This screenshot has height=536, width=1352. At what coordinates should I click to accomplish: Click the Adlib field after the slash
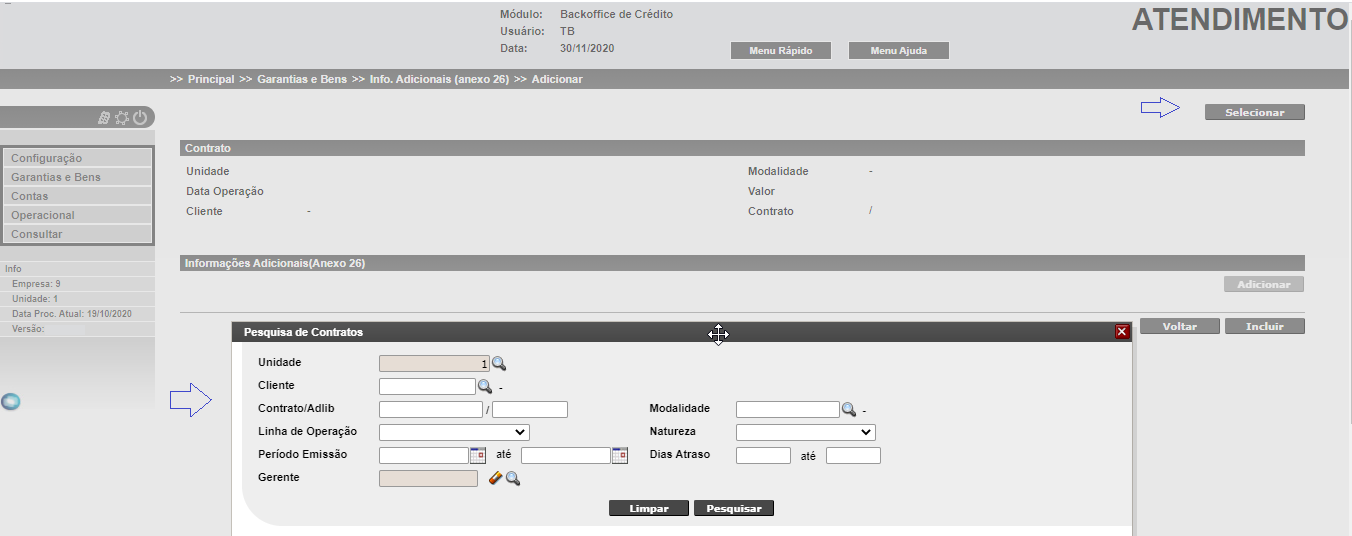click(x=530, y=409)
